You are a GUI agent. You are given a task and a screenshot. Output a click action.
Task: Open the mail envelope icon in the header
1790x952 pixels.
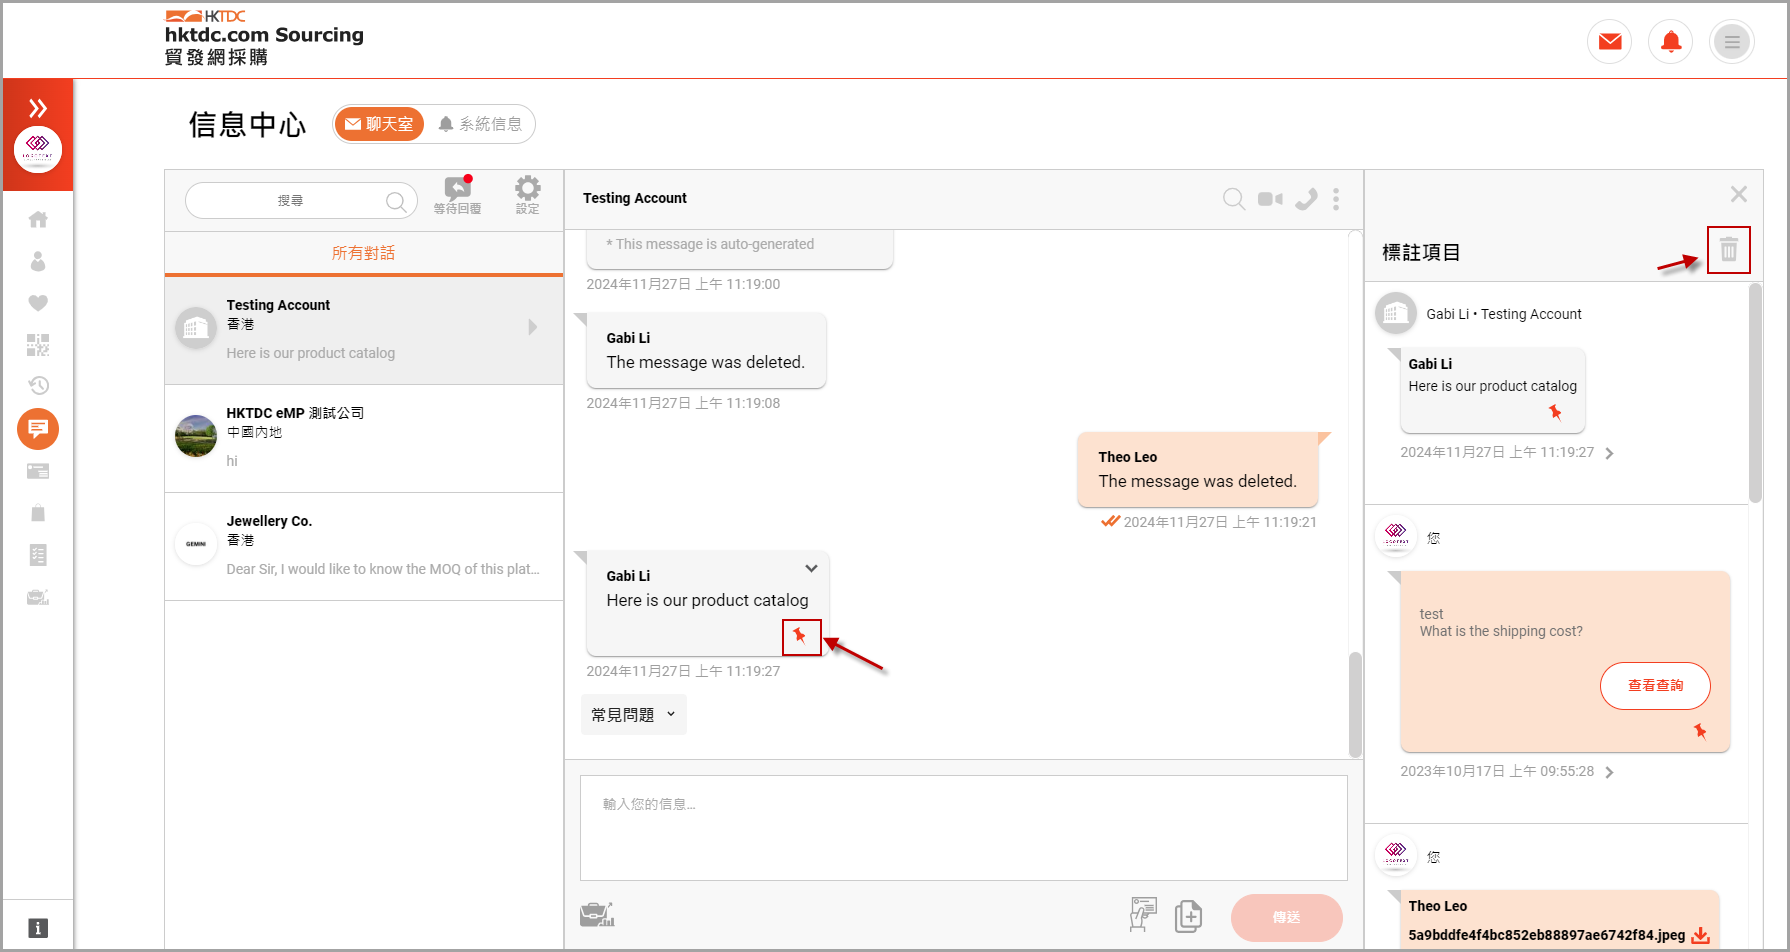[1609, 42]
